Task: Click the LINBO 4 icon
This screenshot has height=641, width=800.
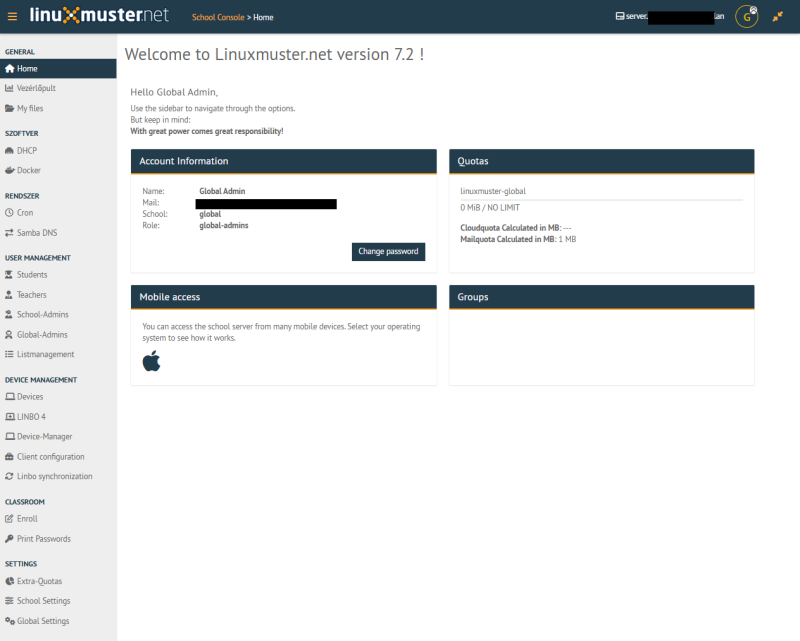Action: click(x=10, y=416)
